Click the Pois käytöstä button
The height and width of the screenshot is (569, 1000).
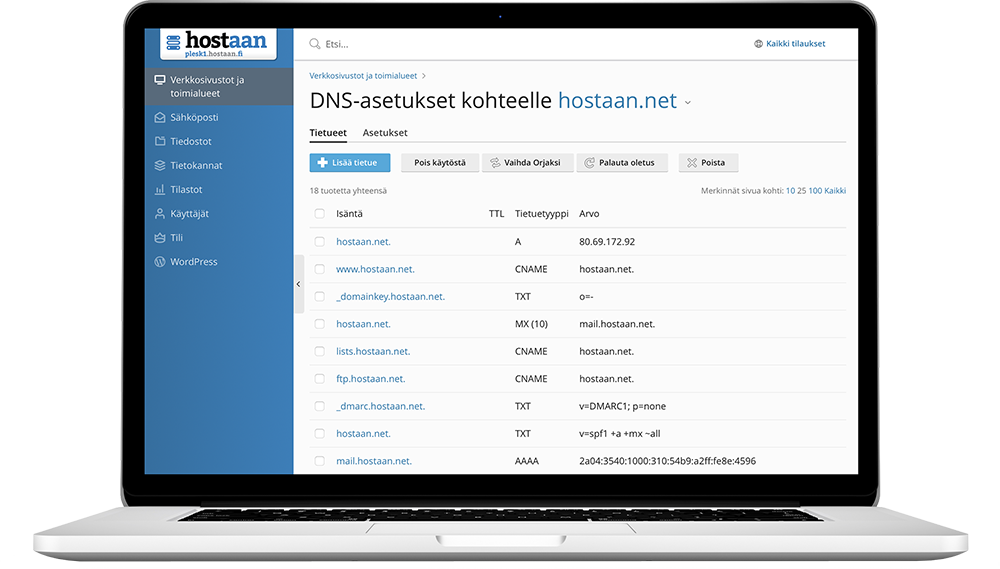click(x=439, y=163)
